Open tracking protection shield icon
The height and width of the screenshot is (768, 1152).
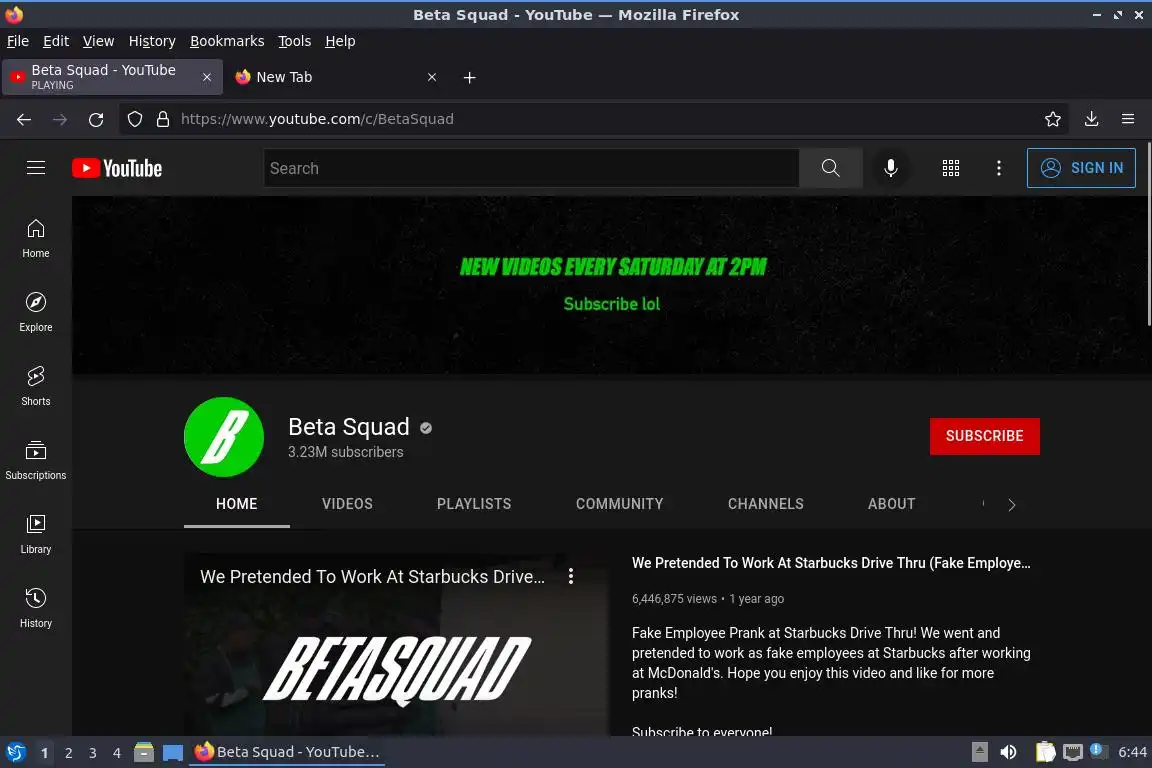pos(134,119)
